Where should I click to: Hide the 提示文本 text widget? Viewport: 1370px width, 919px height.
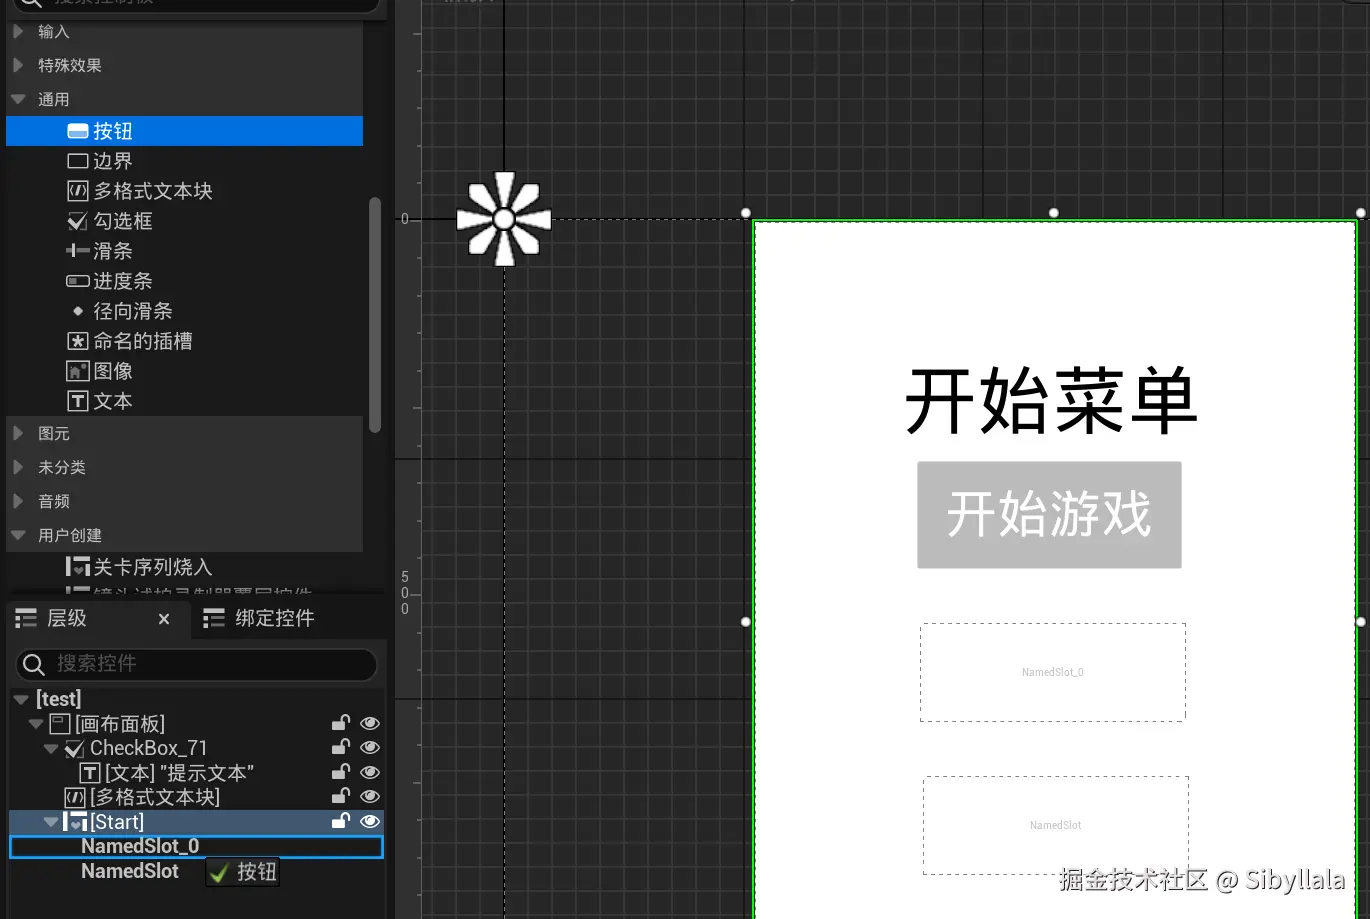(370, 772)
